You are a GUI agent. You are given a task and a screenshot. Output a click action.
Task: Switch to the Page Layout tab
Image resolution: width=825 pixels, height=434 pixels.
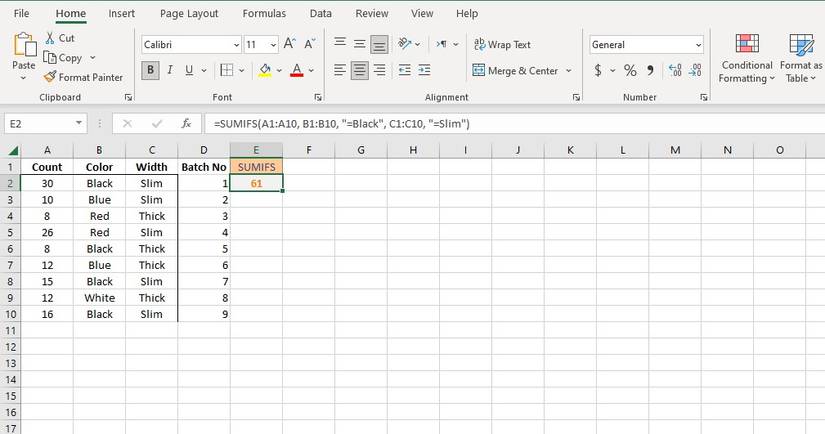click(x=189, y=13)
